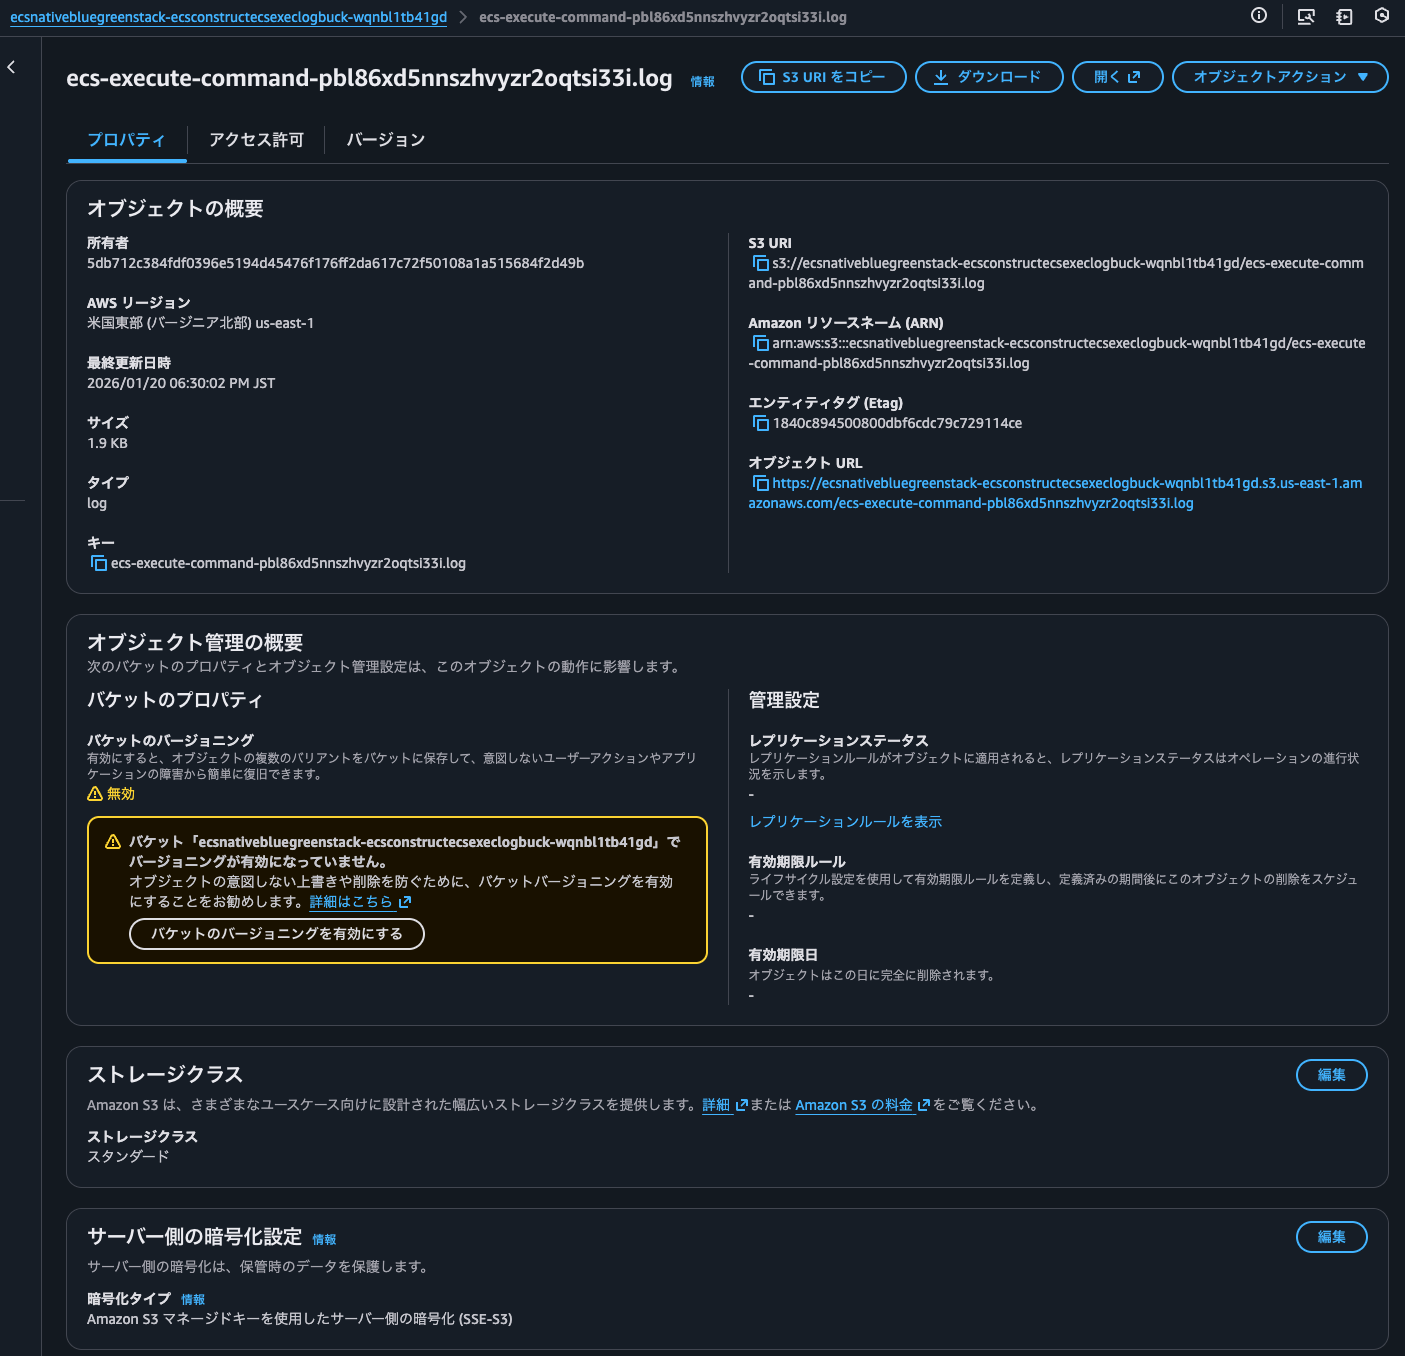This screenshot has height=1356, width=1405.
Task: Copy the Amazon リソースネーム (ARN) via copy icon
Action: pos(760,343)
